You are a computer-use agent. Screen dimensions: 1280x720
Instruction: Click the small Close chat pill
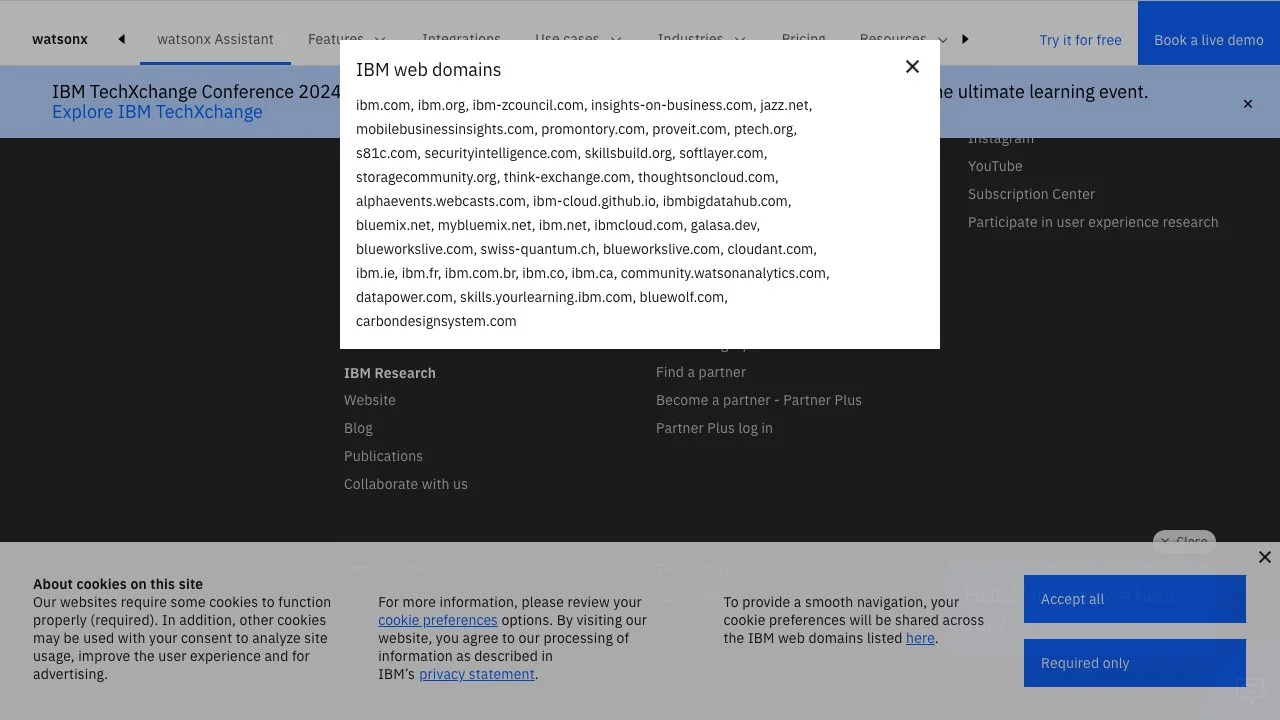click(1184, 541)
